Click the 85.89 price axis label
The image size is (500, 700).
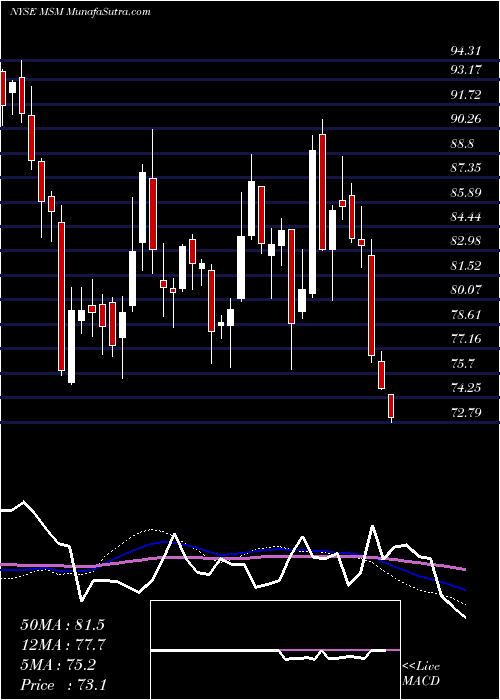pyautogui.click(x=466, y=193)
